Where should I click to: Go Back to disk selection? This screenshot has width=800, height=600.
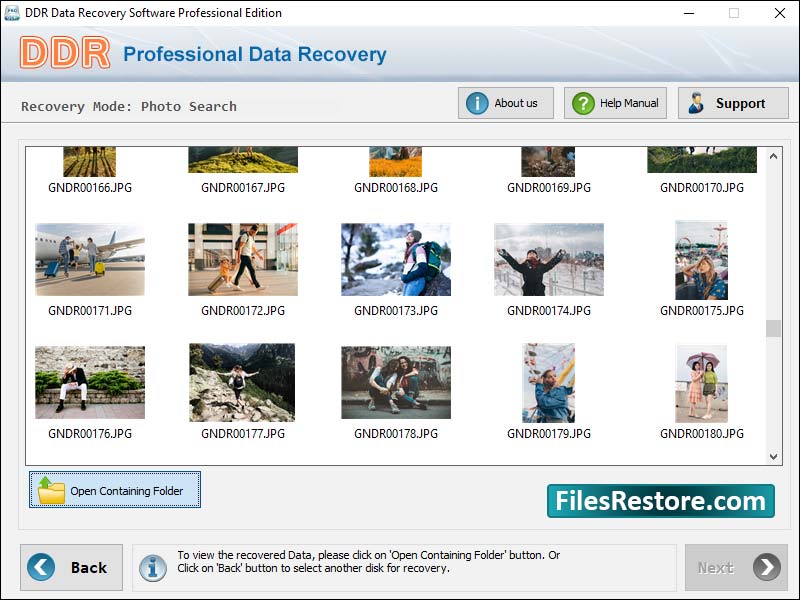[70, 567]
